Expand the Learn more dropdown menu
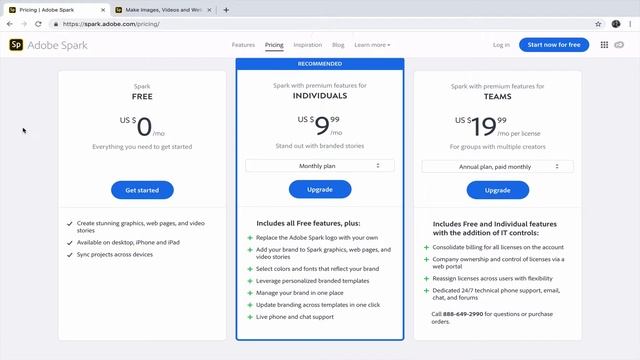The image size is (640, 360). click(372, 45)
